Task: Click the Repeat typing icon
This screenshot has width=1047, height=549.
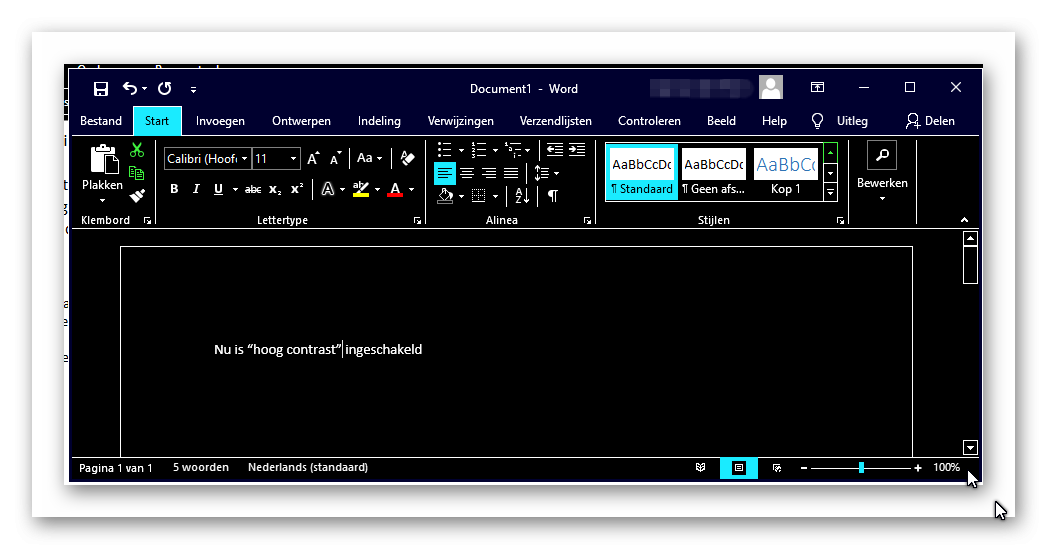Action: click(x=164, y=88)
